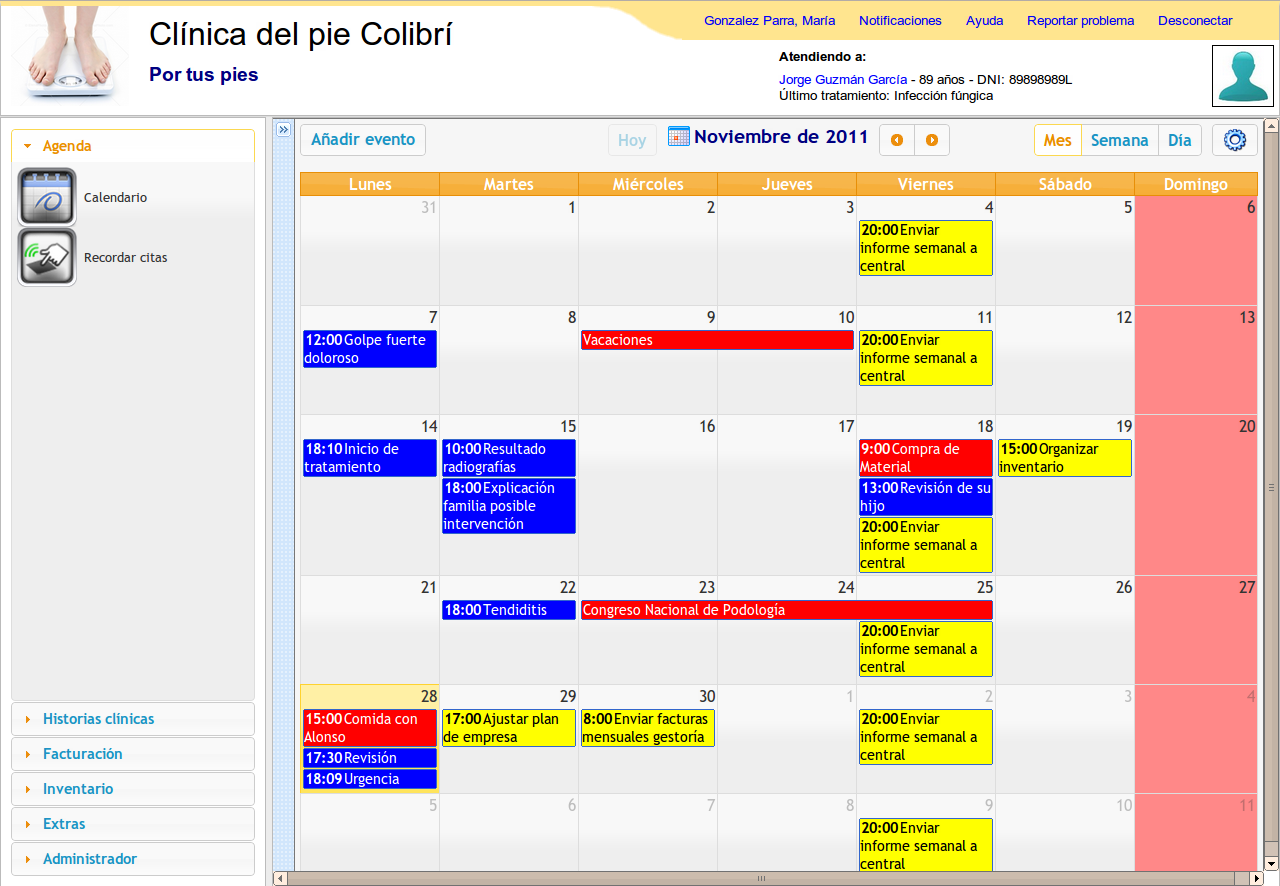Viewport: 1280px width, 886px height.
Task: Click the vertical scrollbar down arrow
Action: click(1271, 863)
